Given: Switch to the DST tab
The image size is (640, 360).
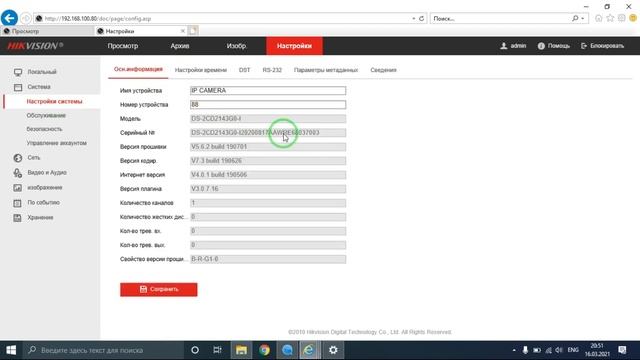Looking at the screenshot, I should pyautogui.click(x=244, y=70).
